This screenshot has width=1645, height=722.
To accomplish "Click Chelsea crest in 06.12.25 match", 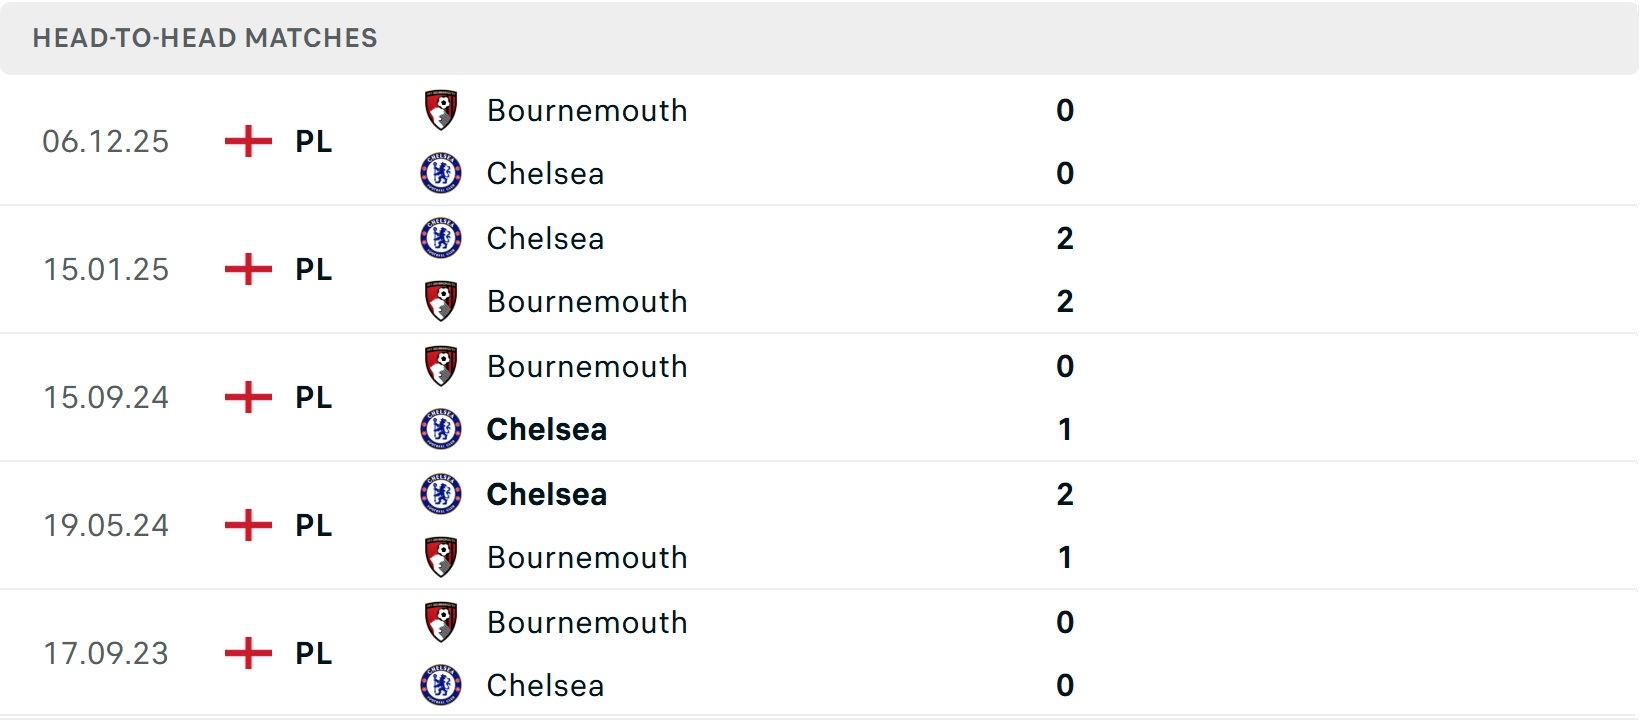I will point(441,174).
